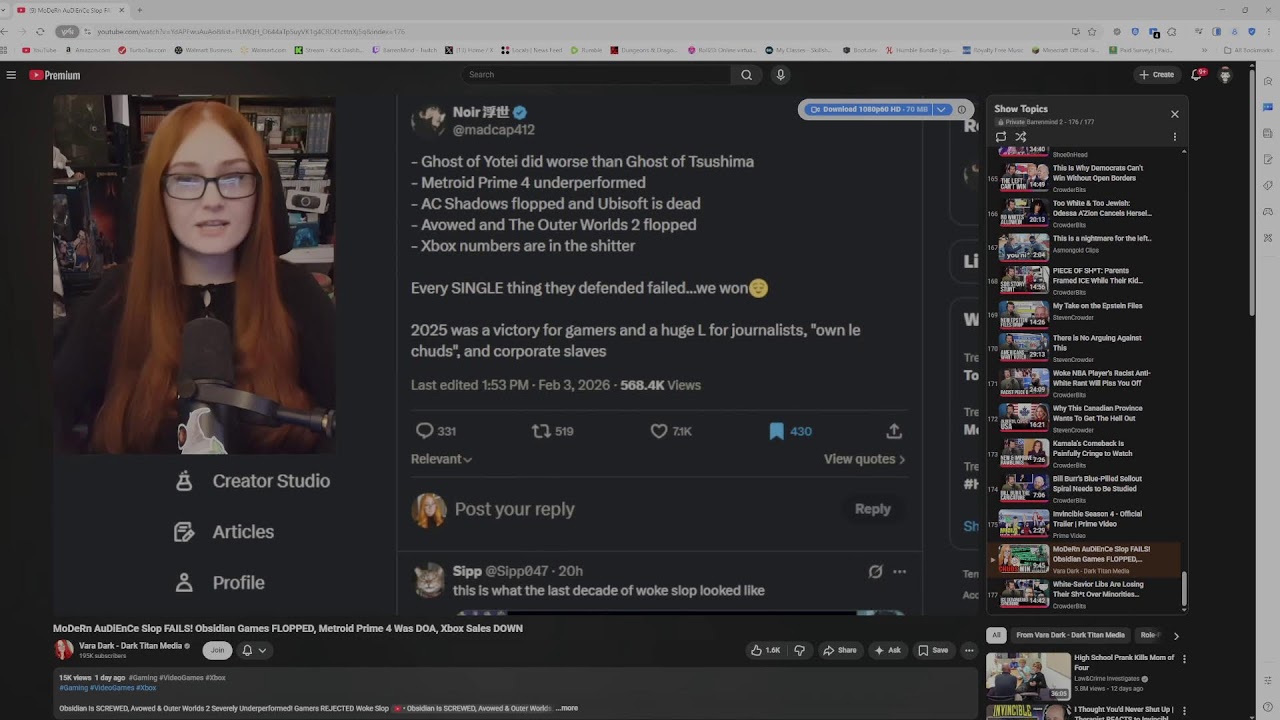This screenshot has height=720, width=1280.
Task: Open browser sidebar notes edit icon
Action: [x=1268, y=160]
